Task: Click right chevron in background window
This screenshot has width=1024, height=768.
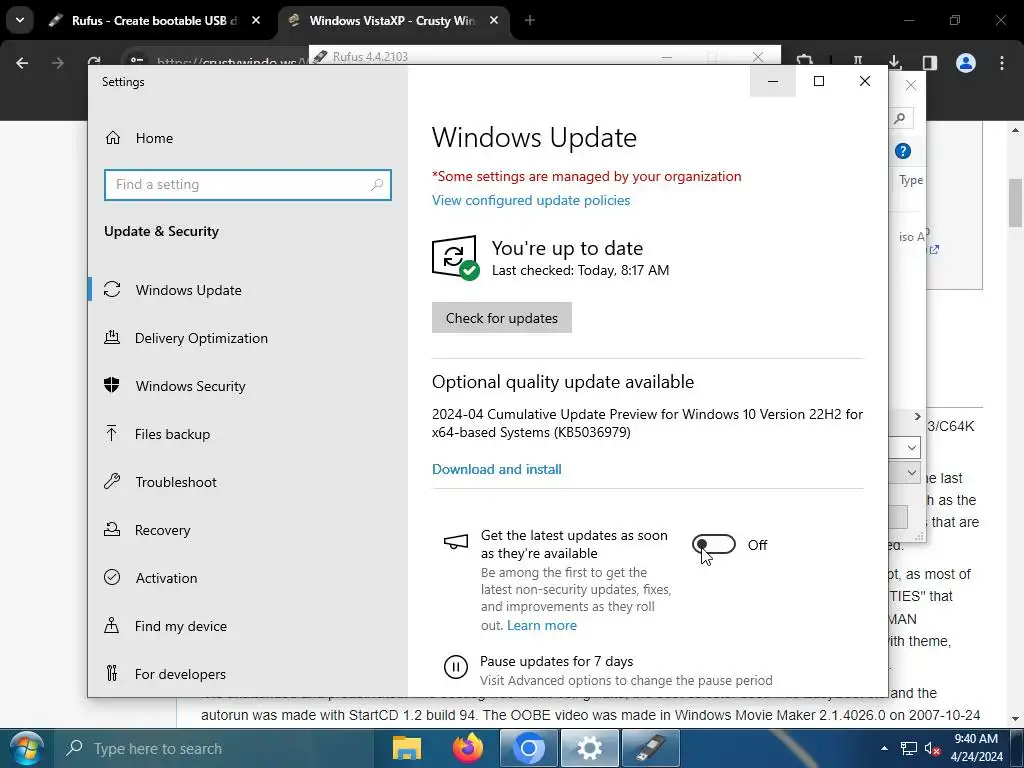Action: point(917,417)
